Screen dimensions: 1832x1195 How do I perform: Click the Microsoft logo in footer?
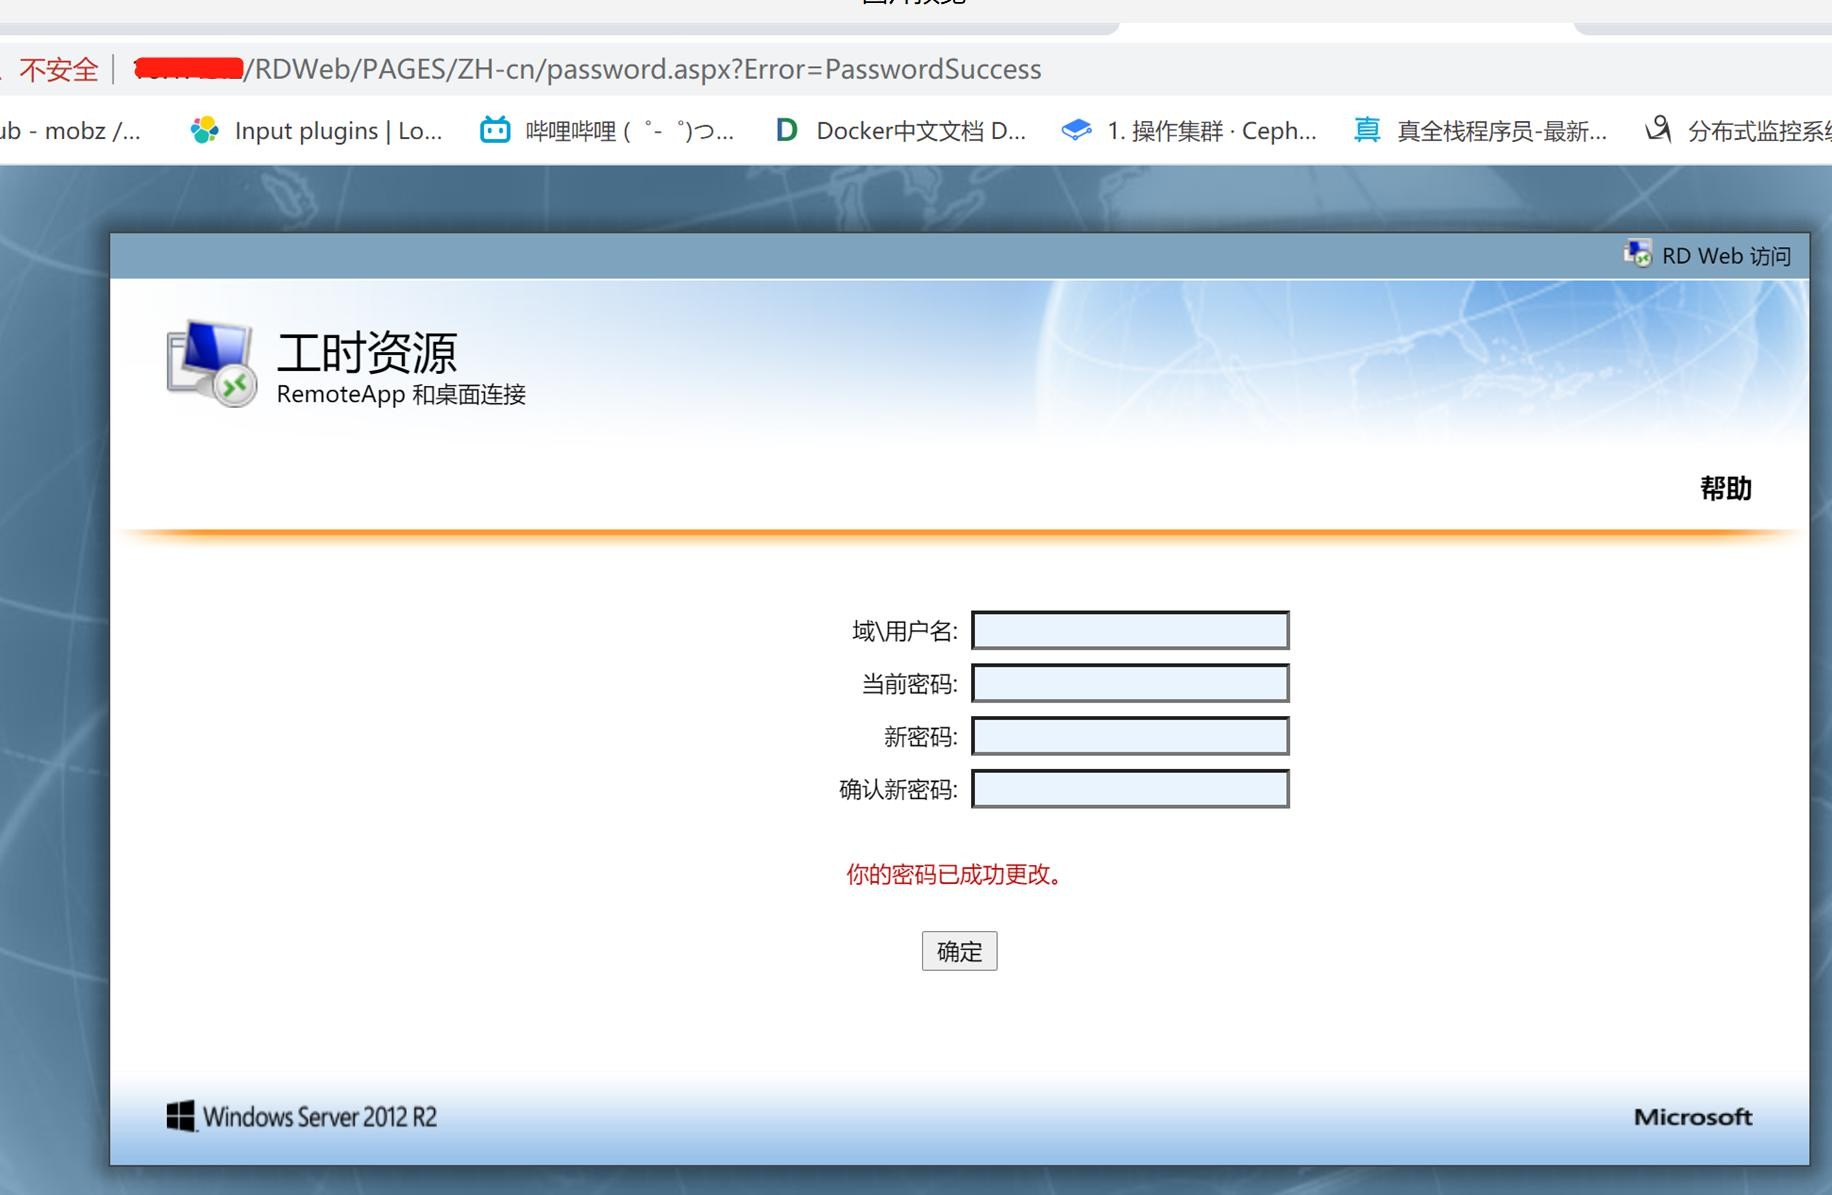1692,1117
